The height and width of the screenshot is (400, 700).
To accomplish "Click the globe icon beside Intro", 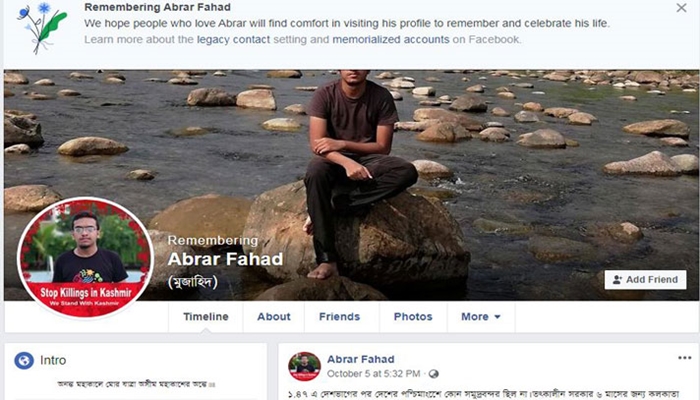I will coord(24,360).
